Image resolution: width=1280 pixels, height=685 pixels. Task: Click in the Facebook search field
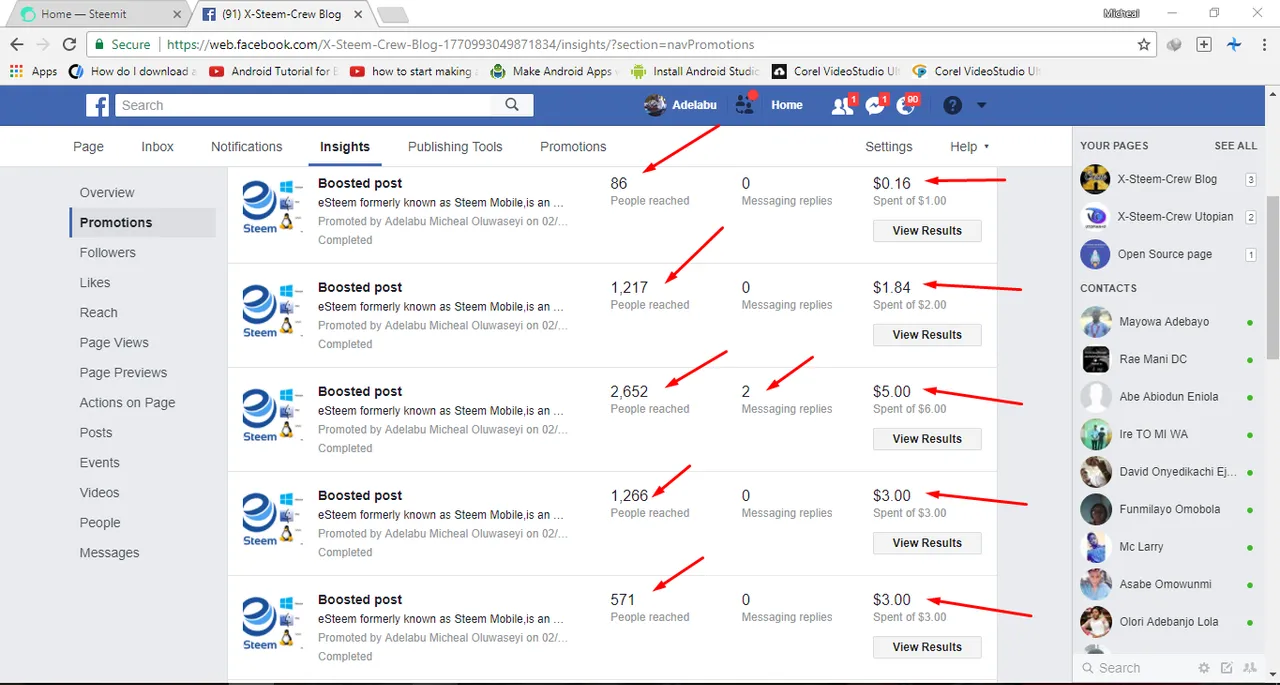point(303,105)
